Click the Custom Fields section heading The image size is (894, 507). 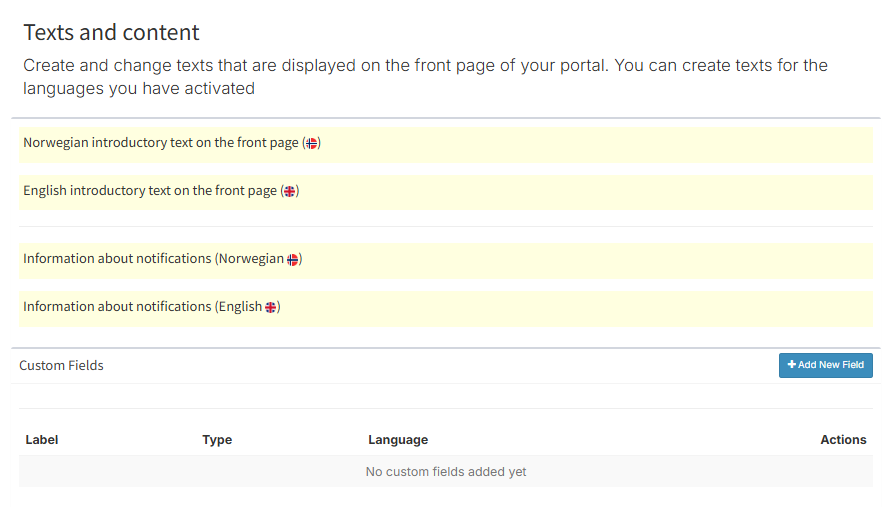pos(62,366)
